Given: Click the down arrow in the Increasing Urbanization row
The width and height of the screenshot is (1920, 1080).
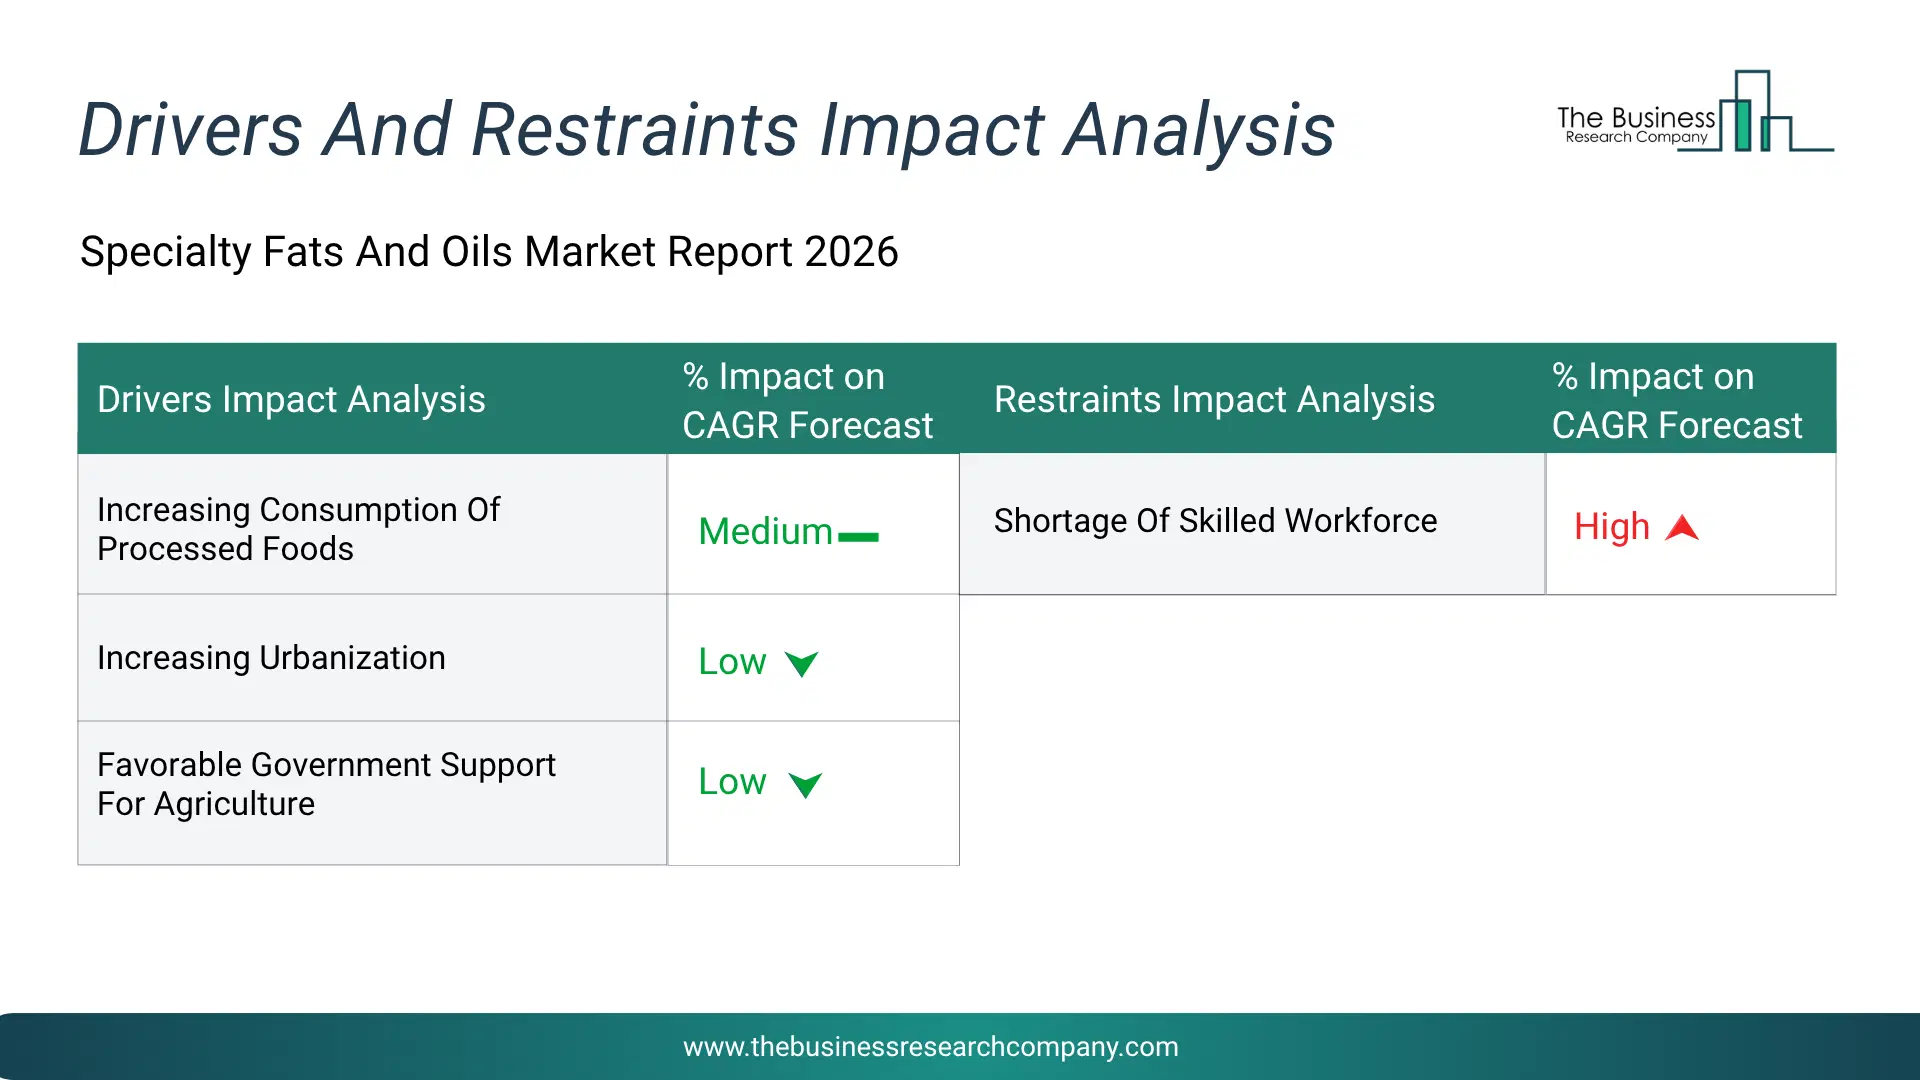Looking at the screenshot, I should 802,664.
